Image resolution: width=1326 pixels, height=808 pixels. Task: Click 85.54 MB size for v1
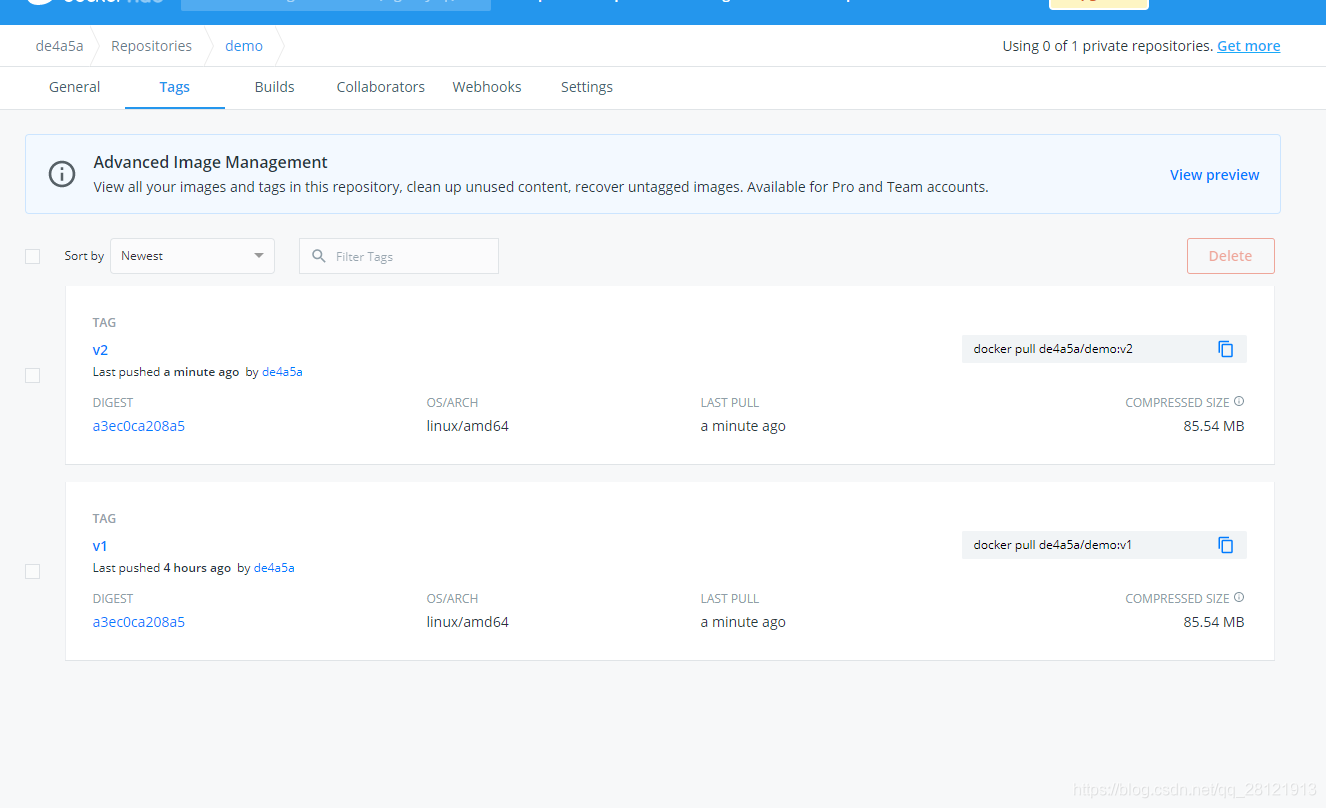pos(1214,622)
